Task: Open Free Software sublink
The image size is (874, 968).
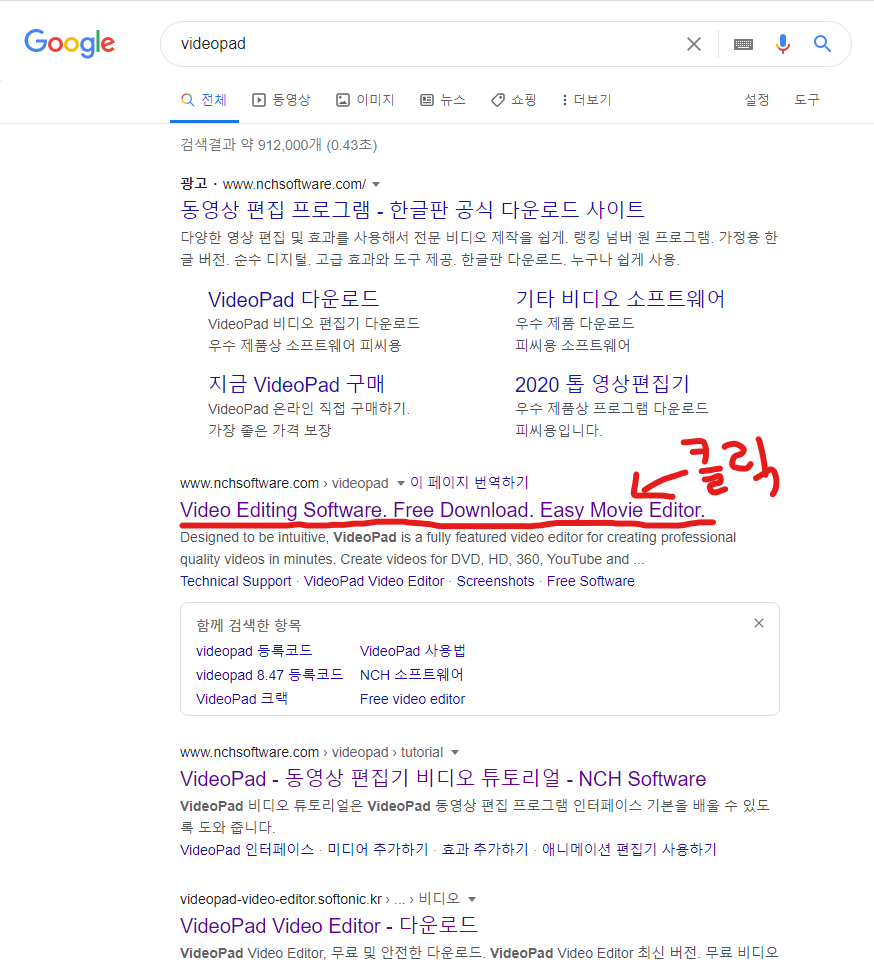Action: (x=591, y=582)
